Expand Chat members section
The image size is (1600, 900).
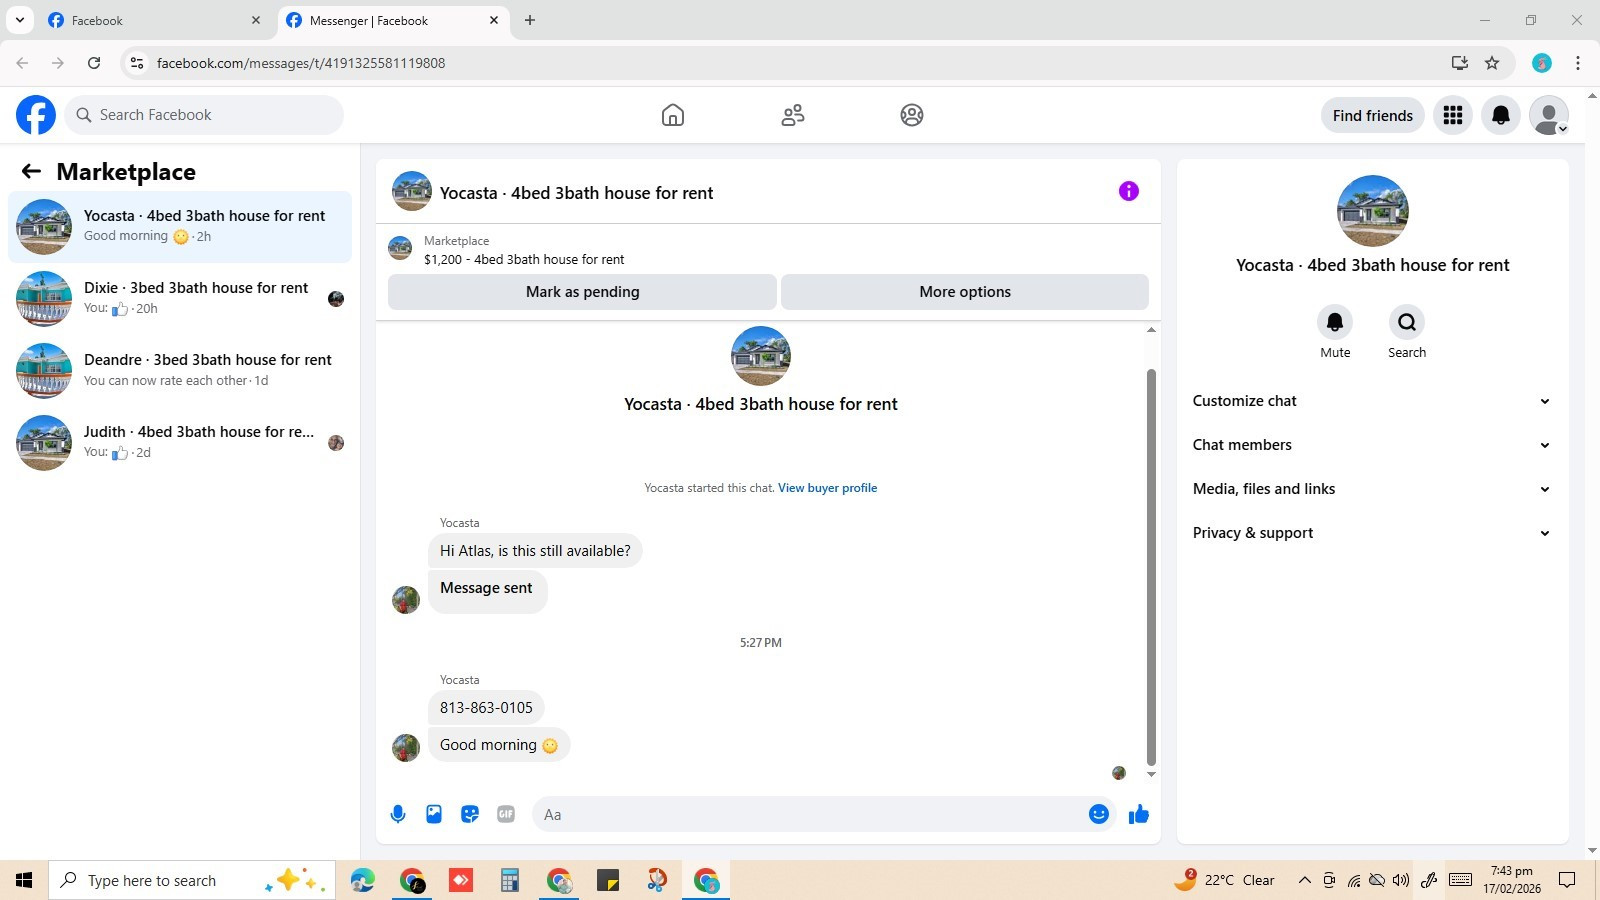(x=1372, y=445)
